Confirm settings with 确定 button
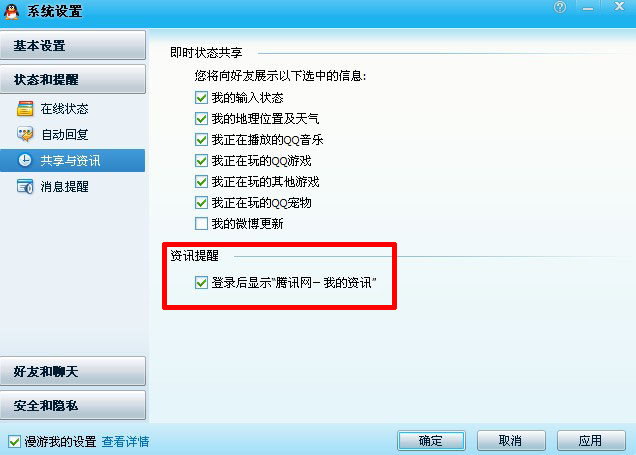This screenshot has width=636, height=455. click(x=431, y=440)
